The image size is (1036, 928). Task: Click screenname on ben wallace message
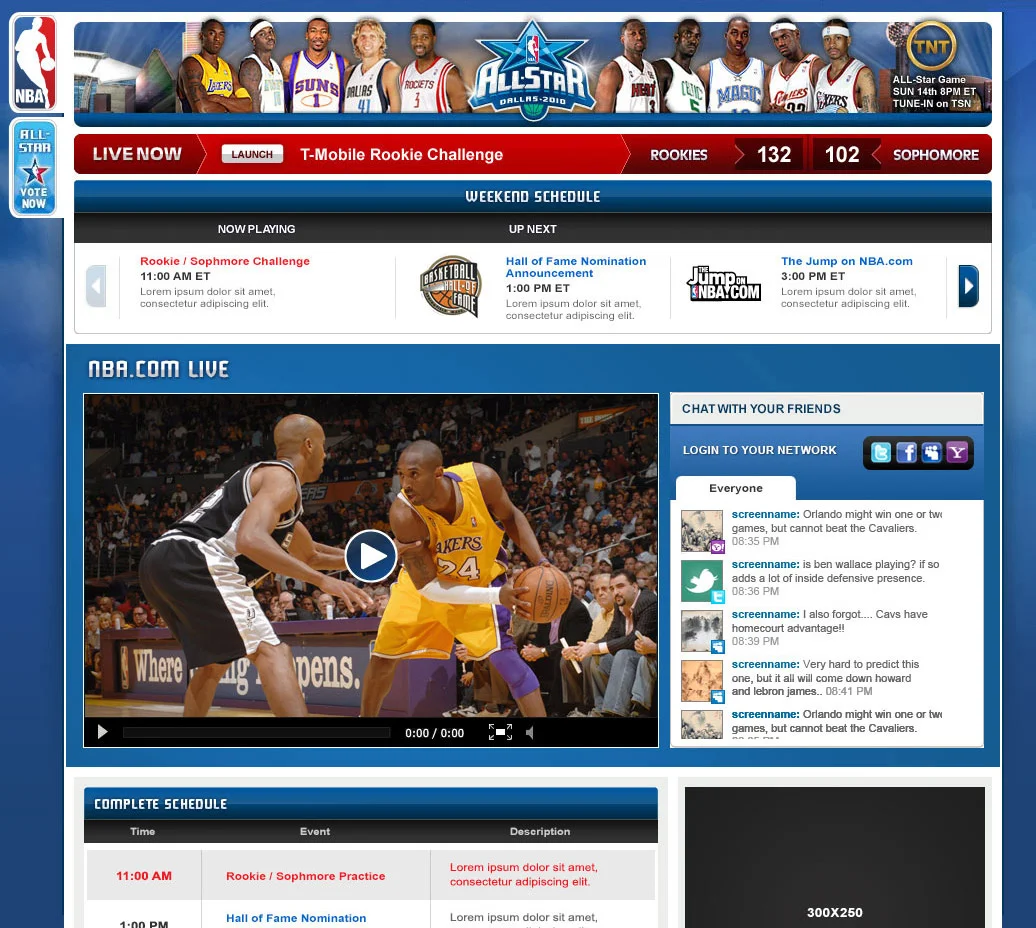pos(765,564)
